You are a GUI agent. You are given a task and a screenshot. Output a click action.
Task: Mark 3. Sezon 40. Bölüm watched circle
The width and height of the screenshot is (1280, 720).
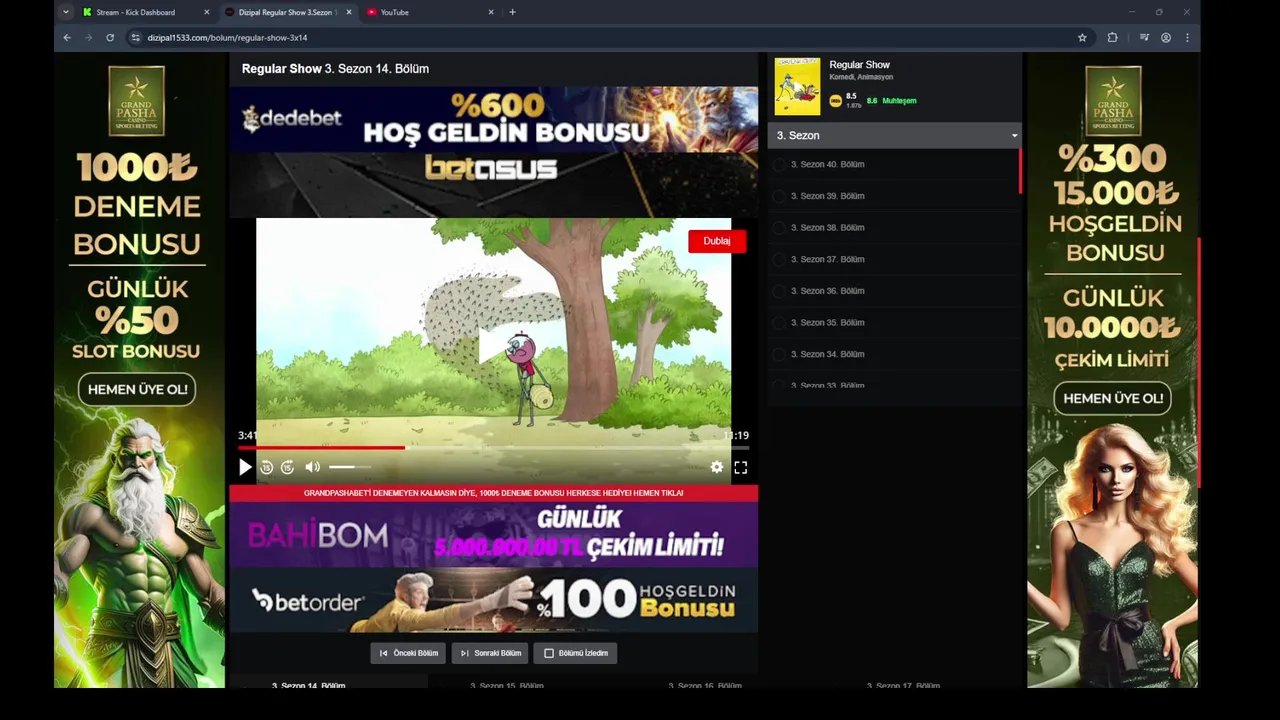779,164
